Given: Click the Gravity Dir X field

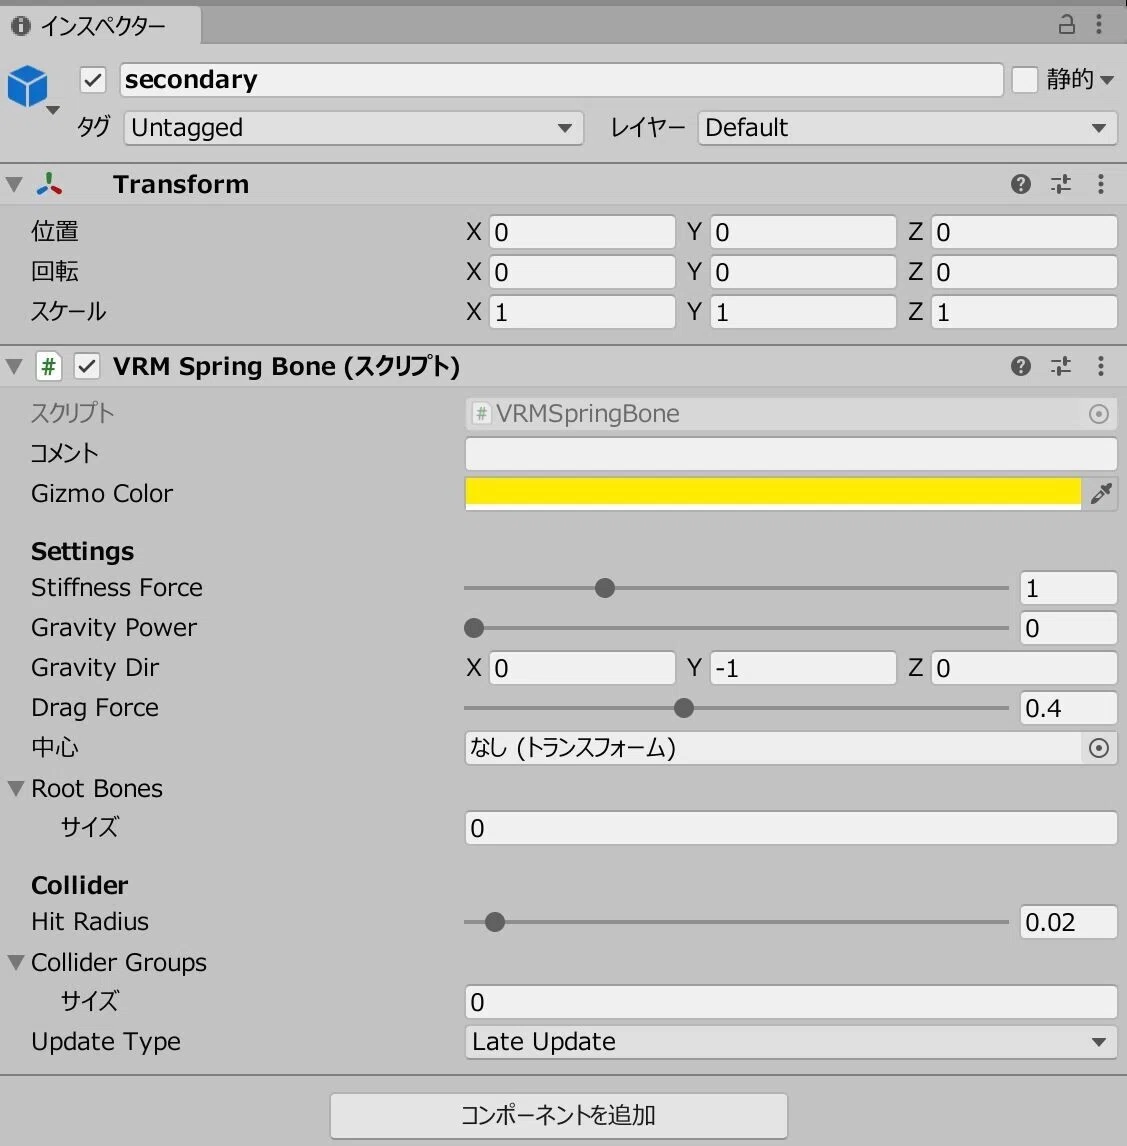Looking at the screenshot, I should (x=582, y=668).
